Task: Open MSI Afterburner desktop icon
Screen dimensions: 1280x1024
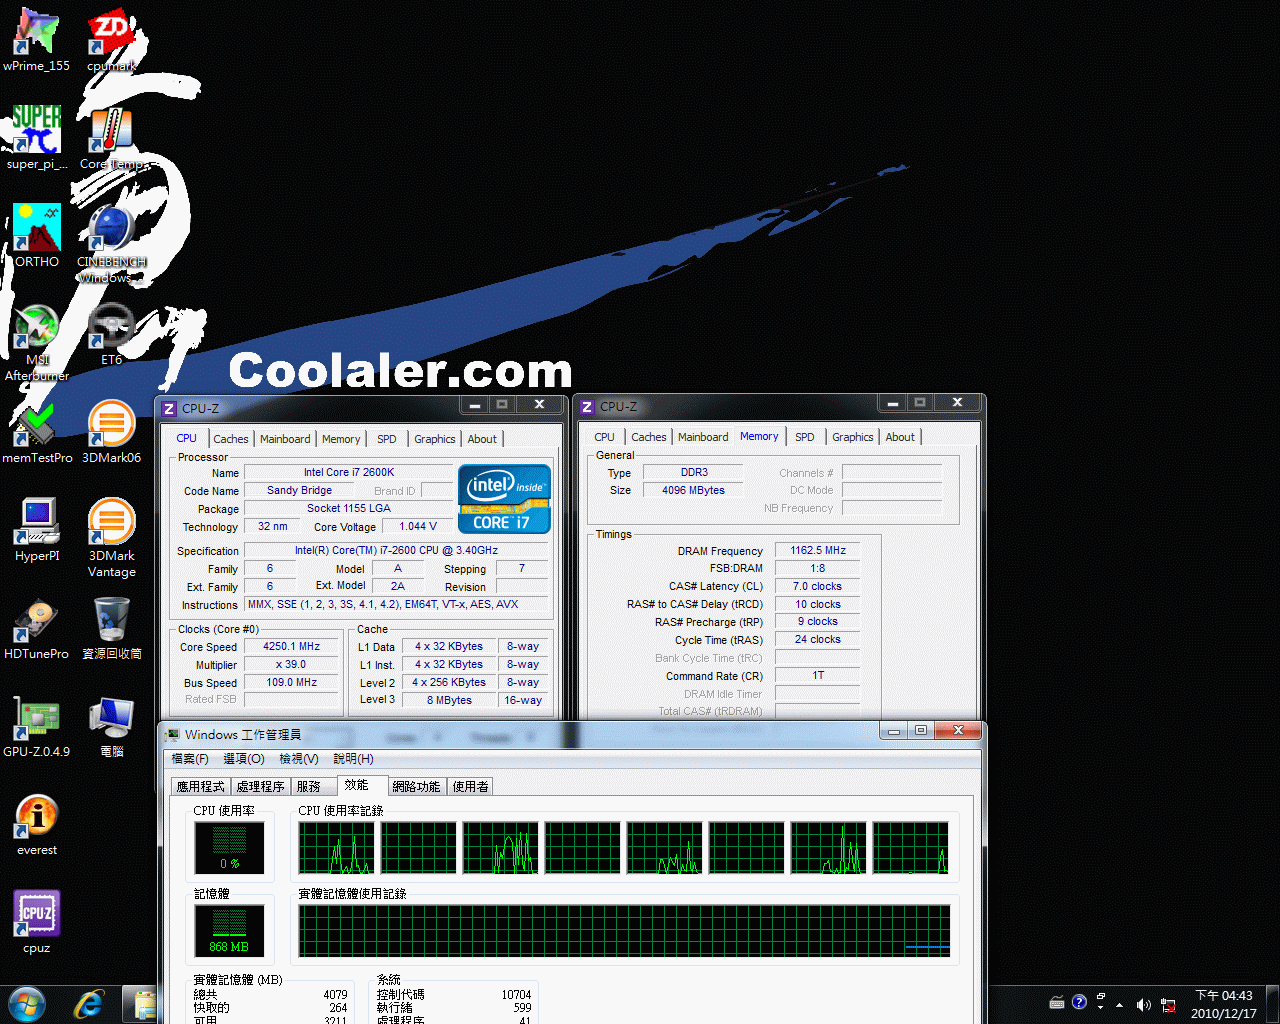Action: click(x=36, y=342)
